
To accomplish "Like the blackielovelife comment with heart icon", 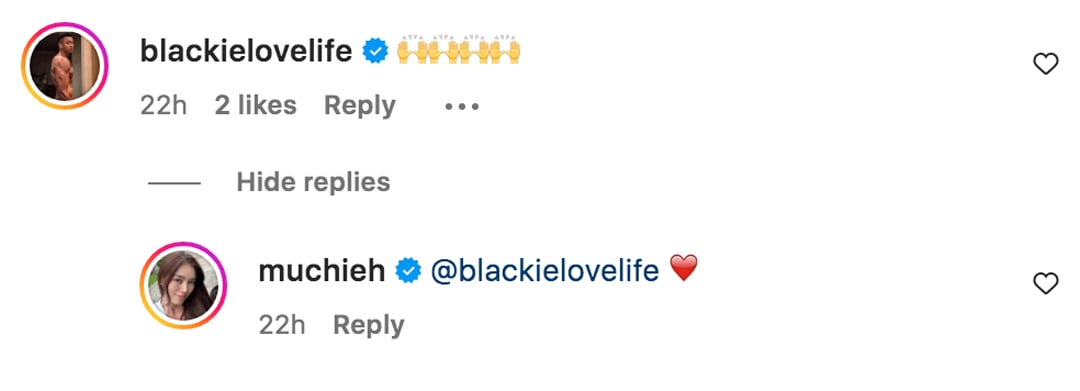I will [1046, 65].
